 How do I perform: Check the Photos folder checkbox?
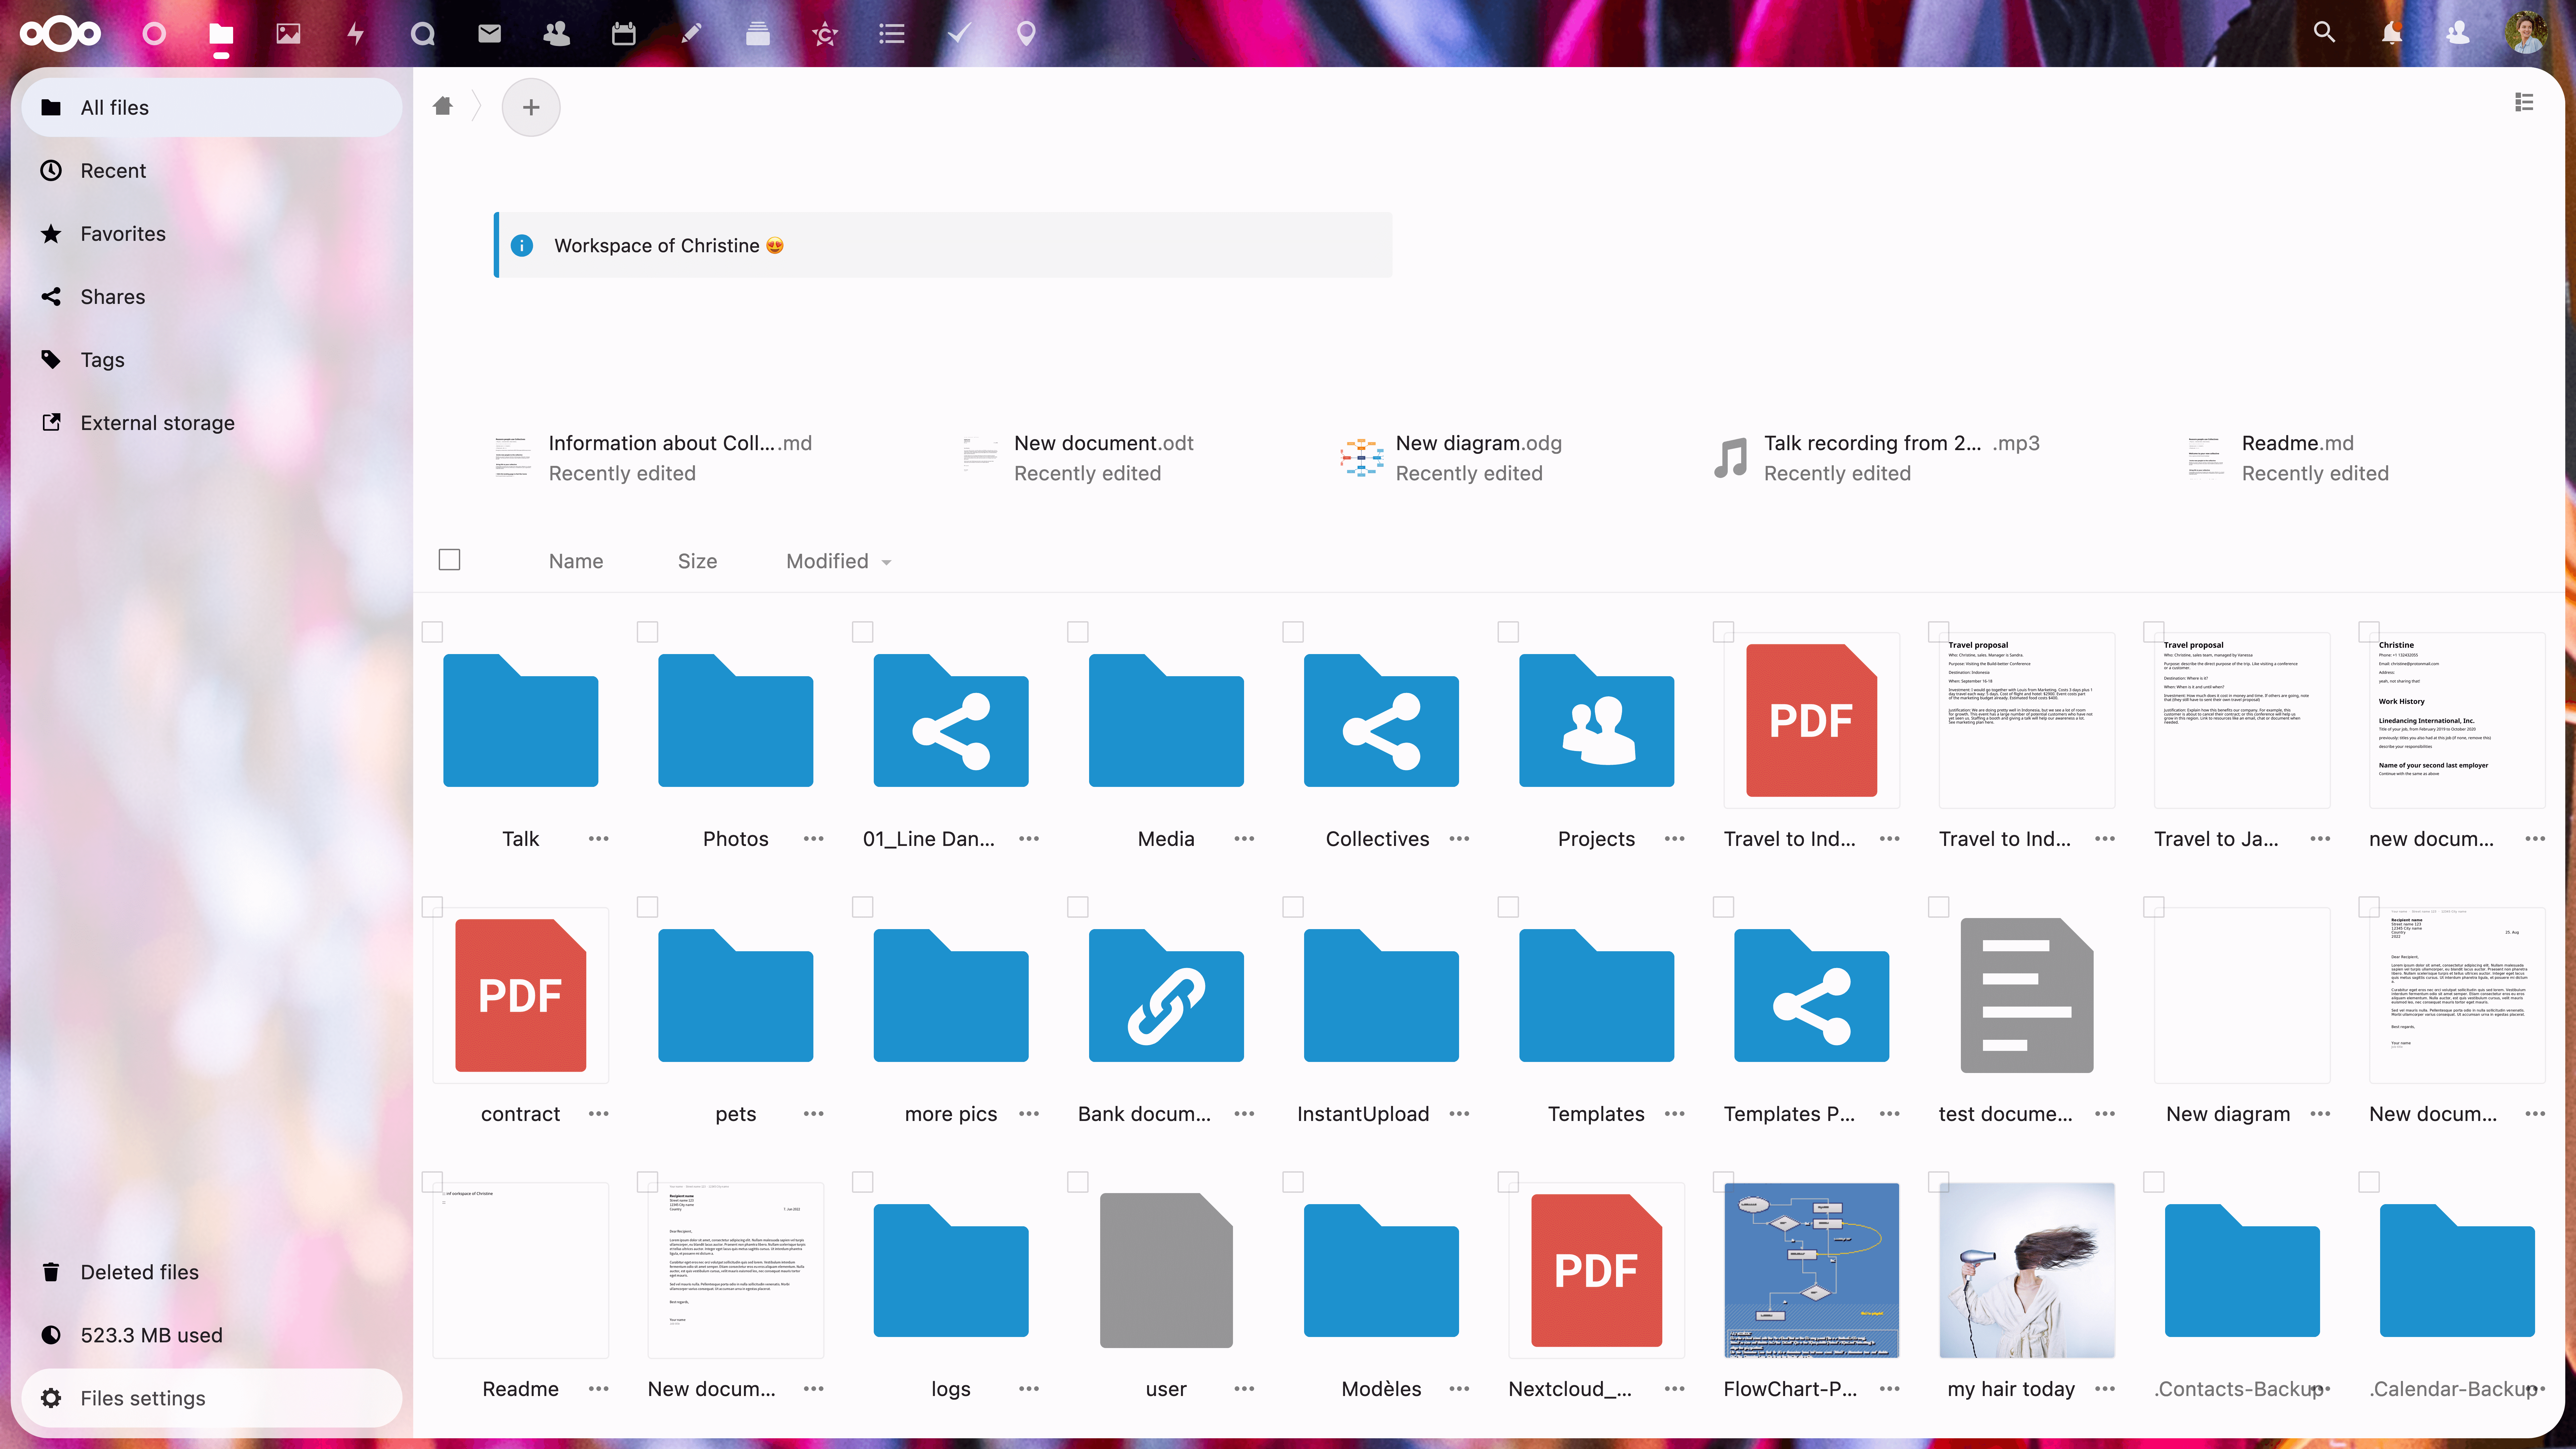(x=647, y=632)
